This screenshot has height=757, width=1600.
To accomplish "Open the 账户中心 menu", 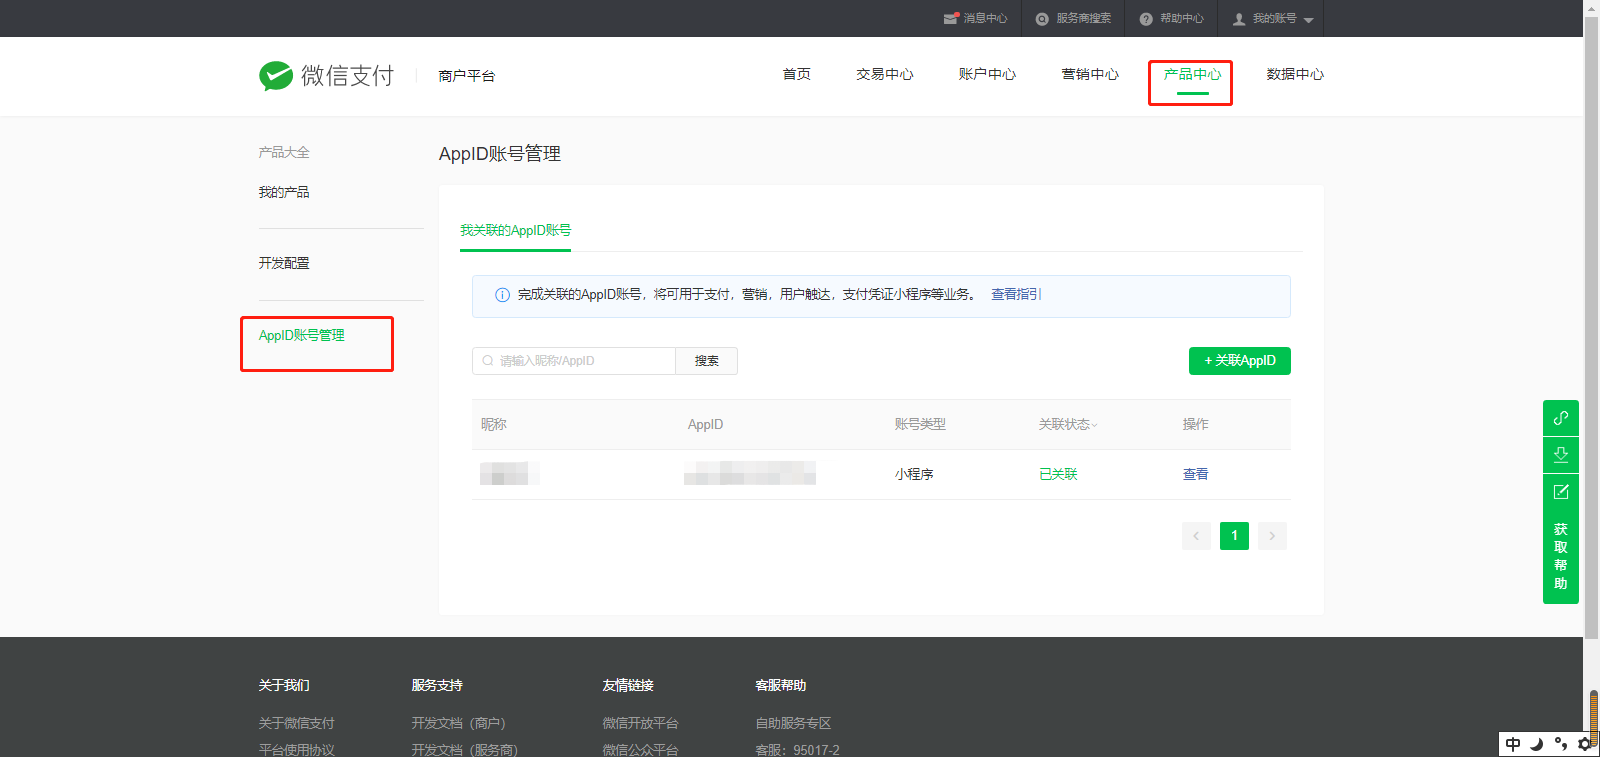I will [987, 74].
